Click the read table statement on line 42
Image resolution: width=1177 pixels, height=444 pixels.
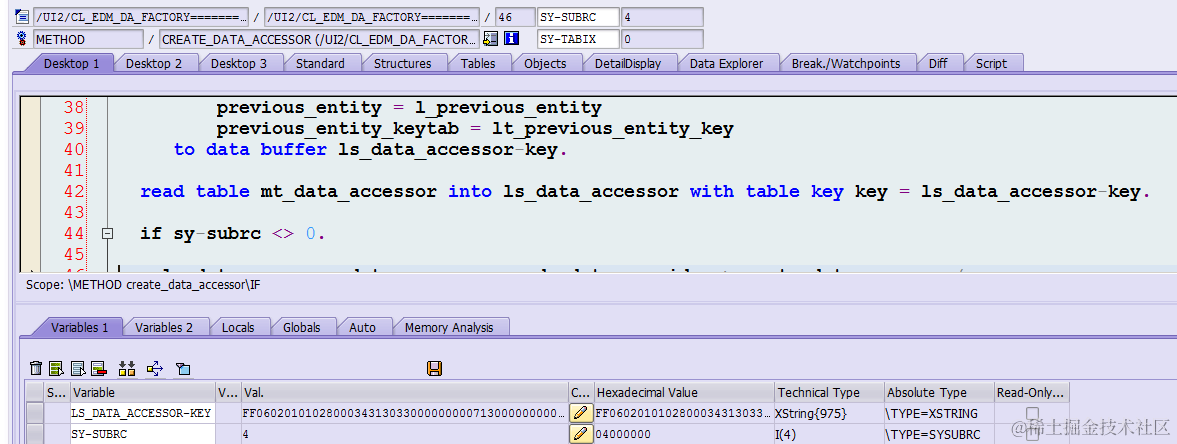tap(645, 192)
